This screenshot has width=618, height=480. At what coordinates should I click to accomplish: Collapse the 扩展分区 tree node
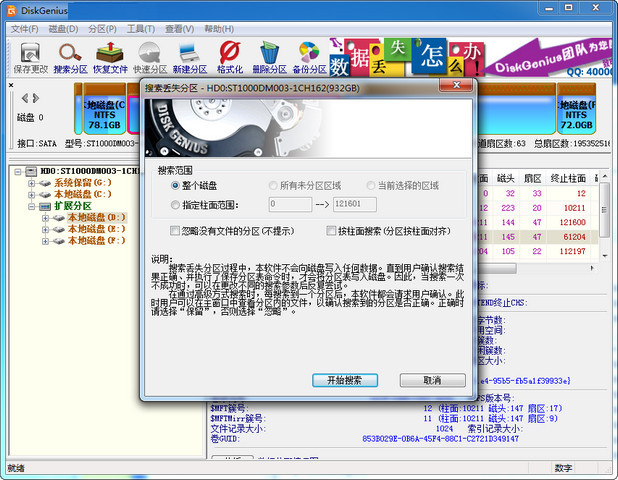[x=31, y=206]
